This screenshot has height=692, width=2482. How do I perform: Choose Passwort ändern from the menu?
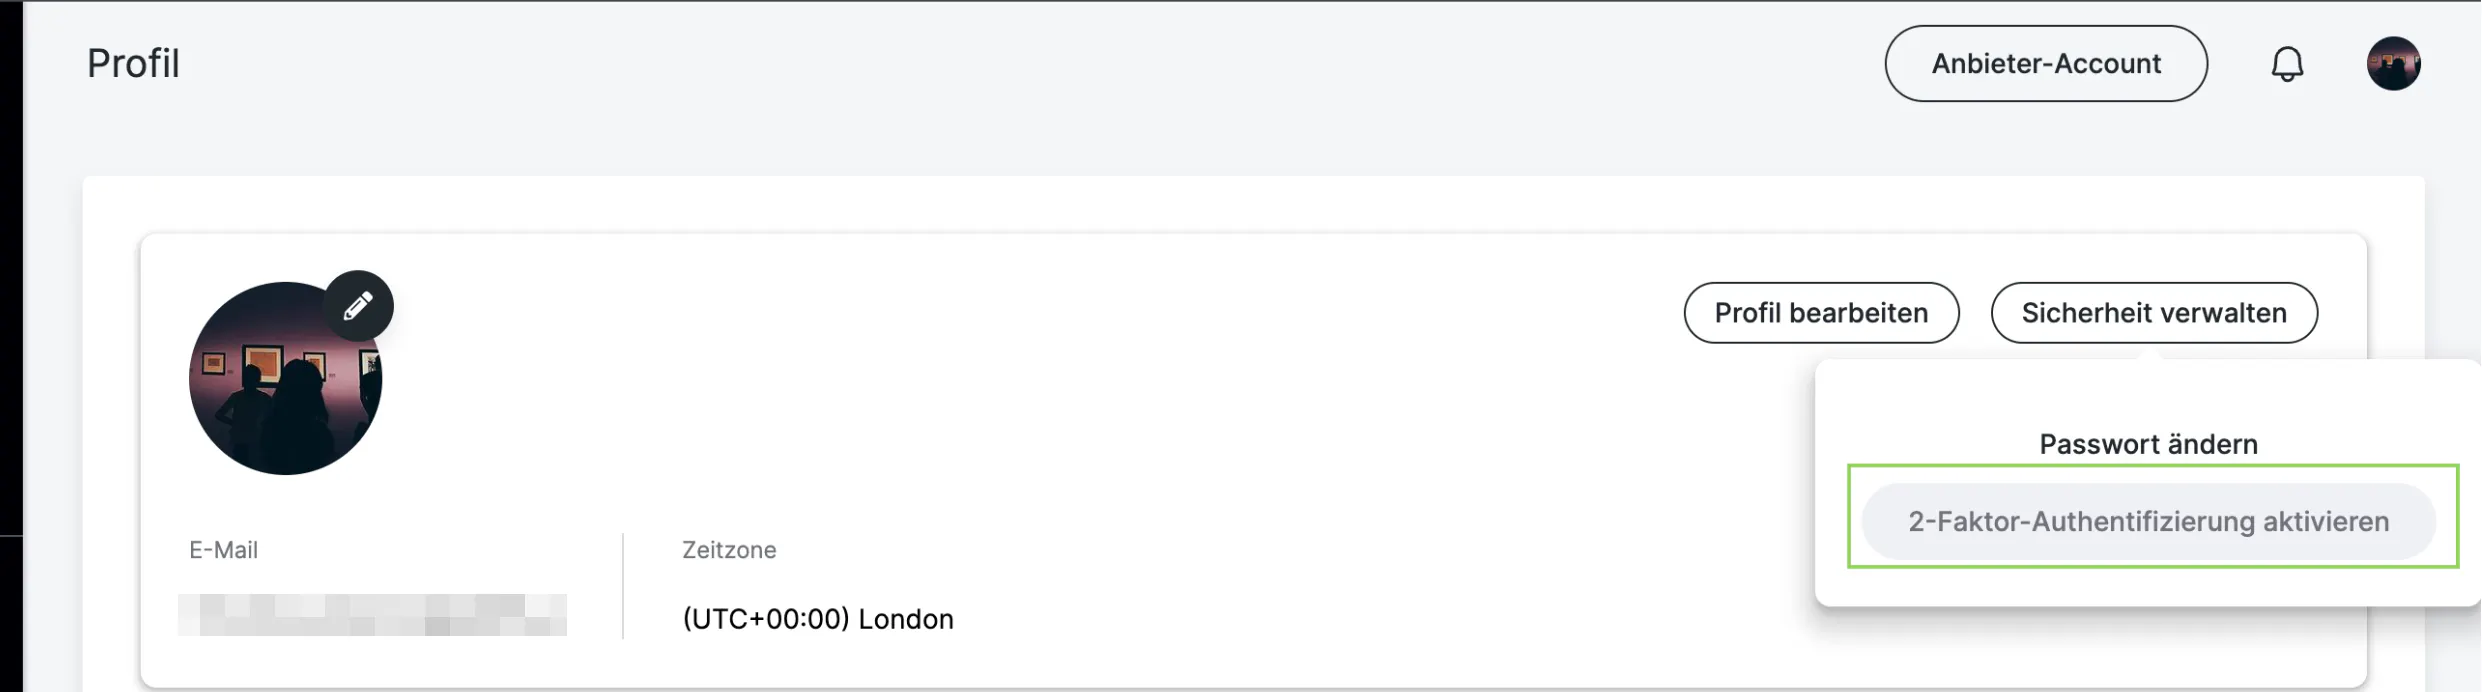click(2148, 444)
